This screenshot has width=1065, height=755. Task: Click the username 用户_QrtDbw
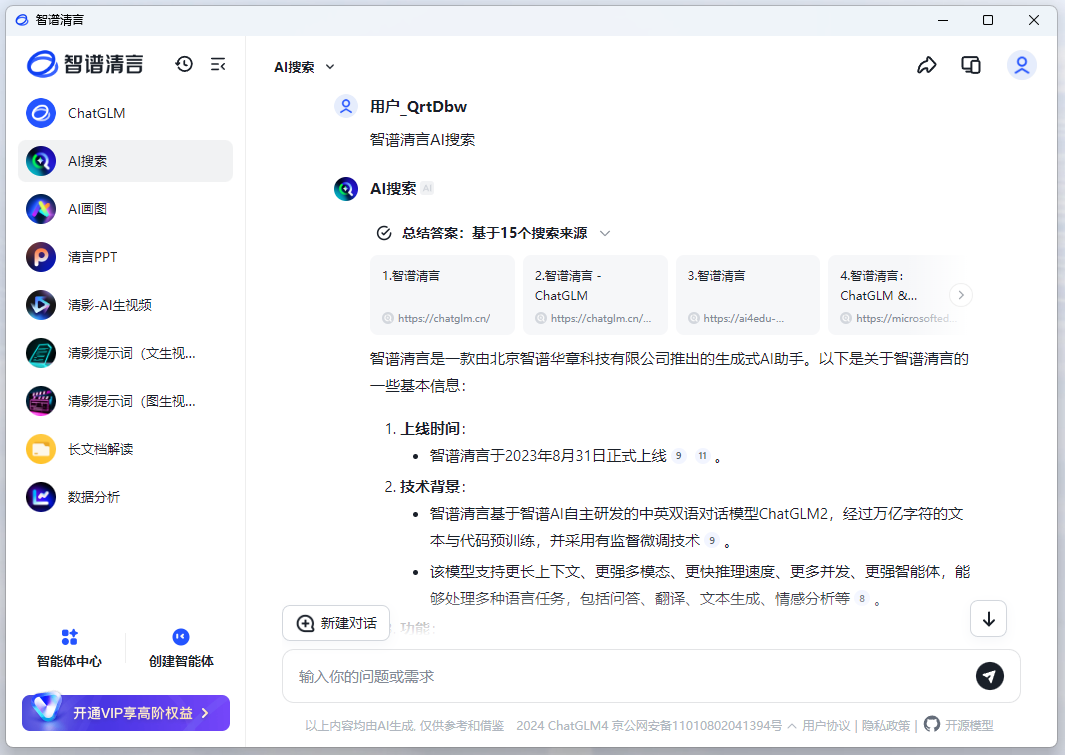pos(418,107)
